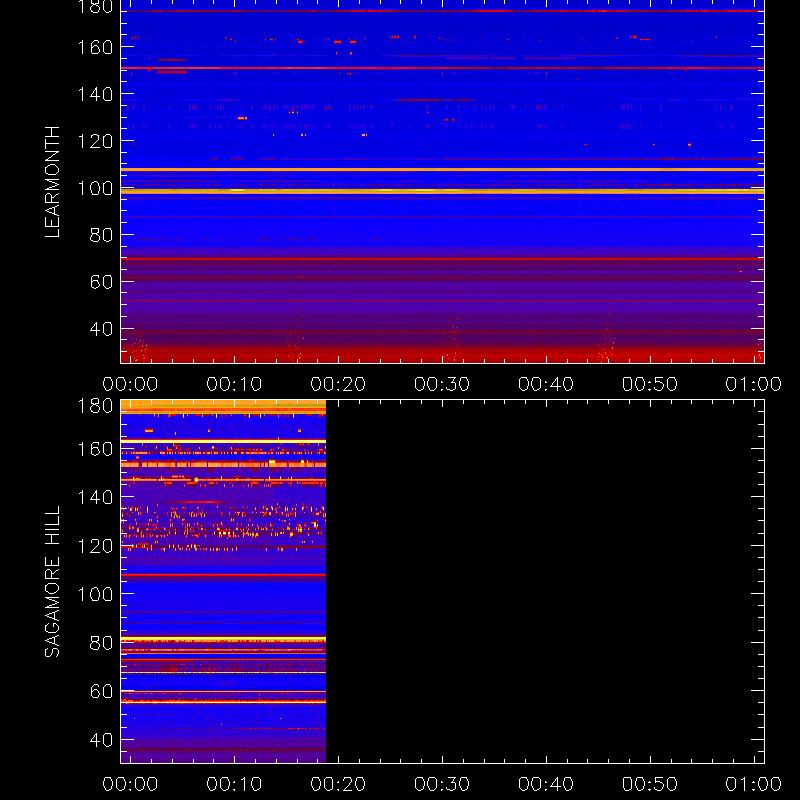
Task: Click 00:50 time label under Learmonth plot
Action: [650, 384]
